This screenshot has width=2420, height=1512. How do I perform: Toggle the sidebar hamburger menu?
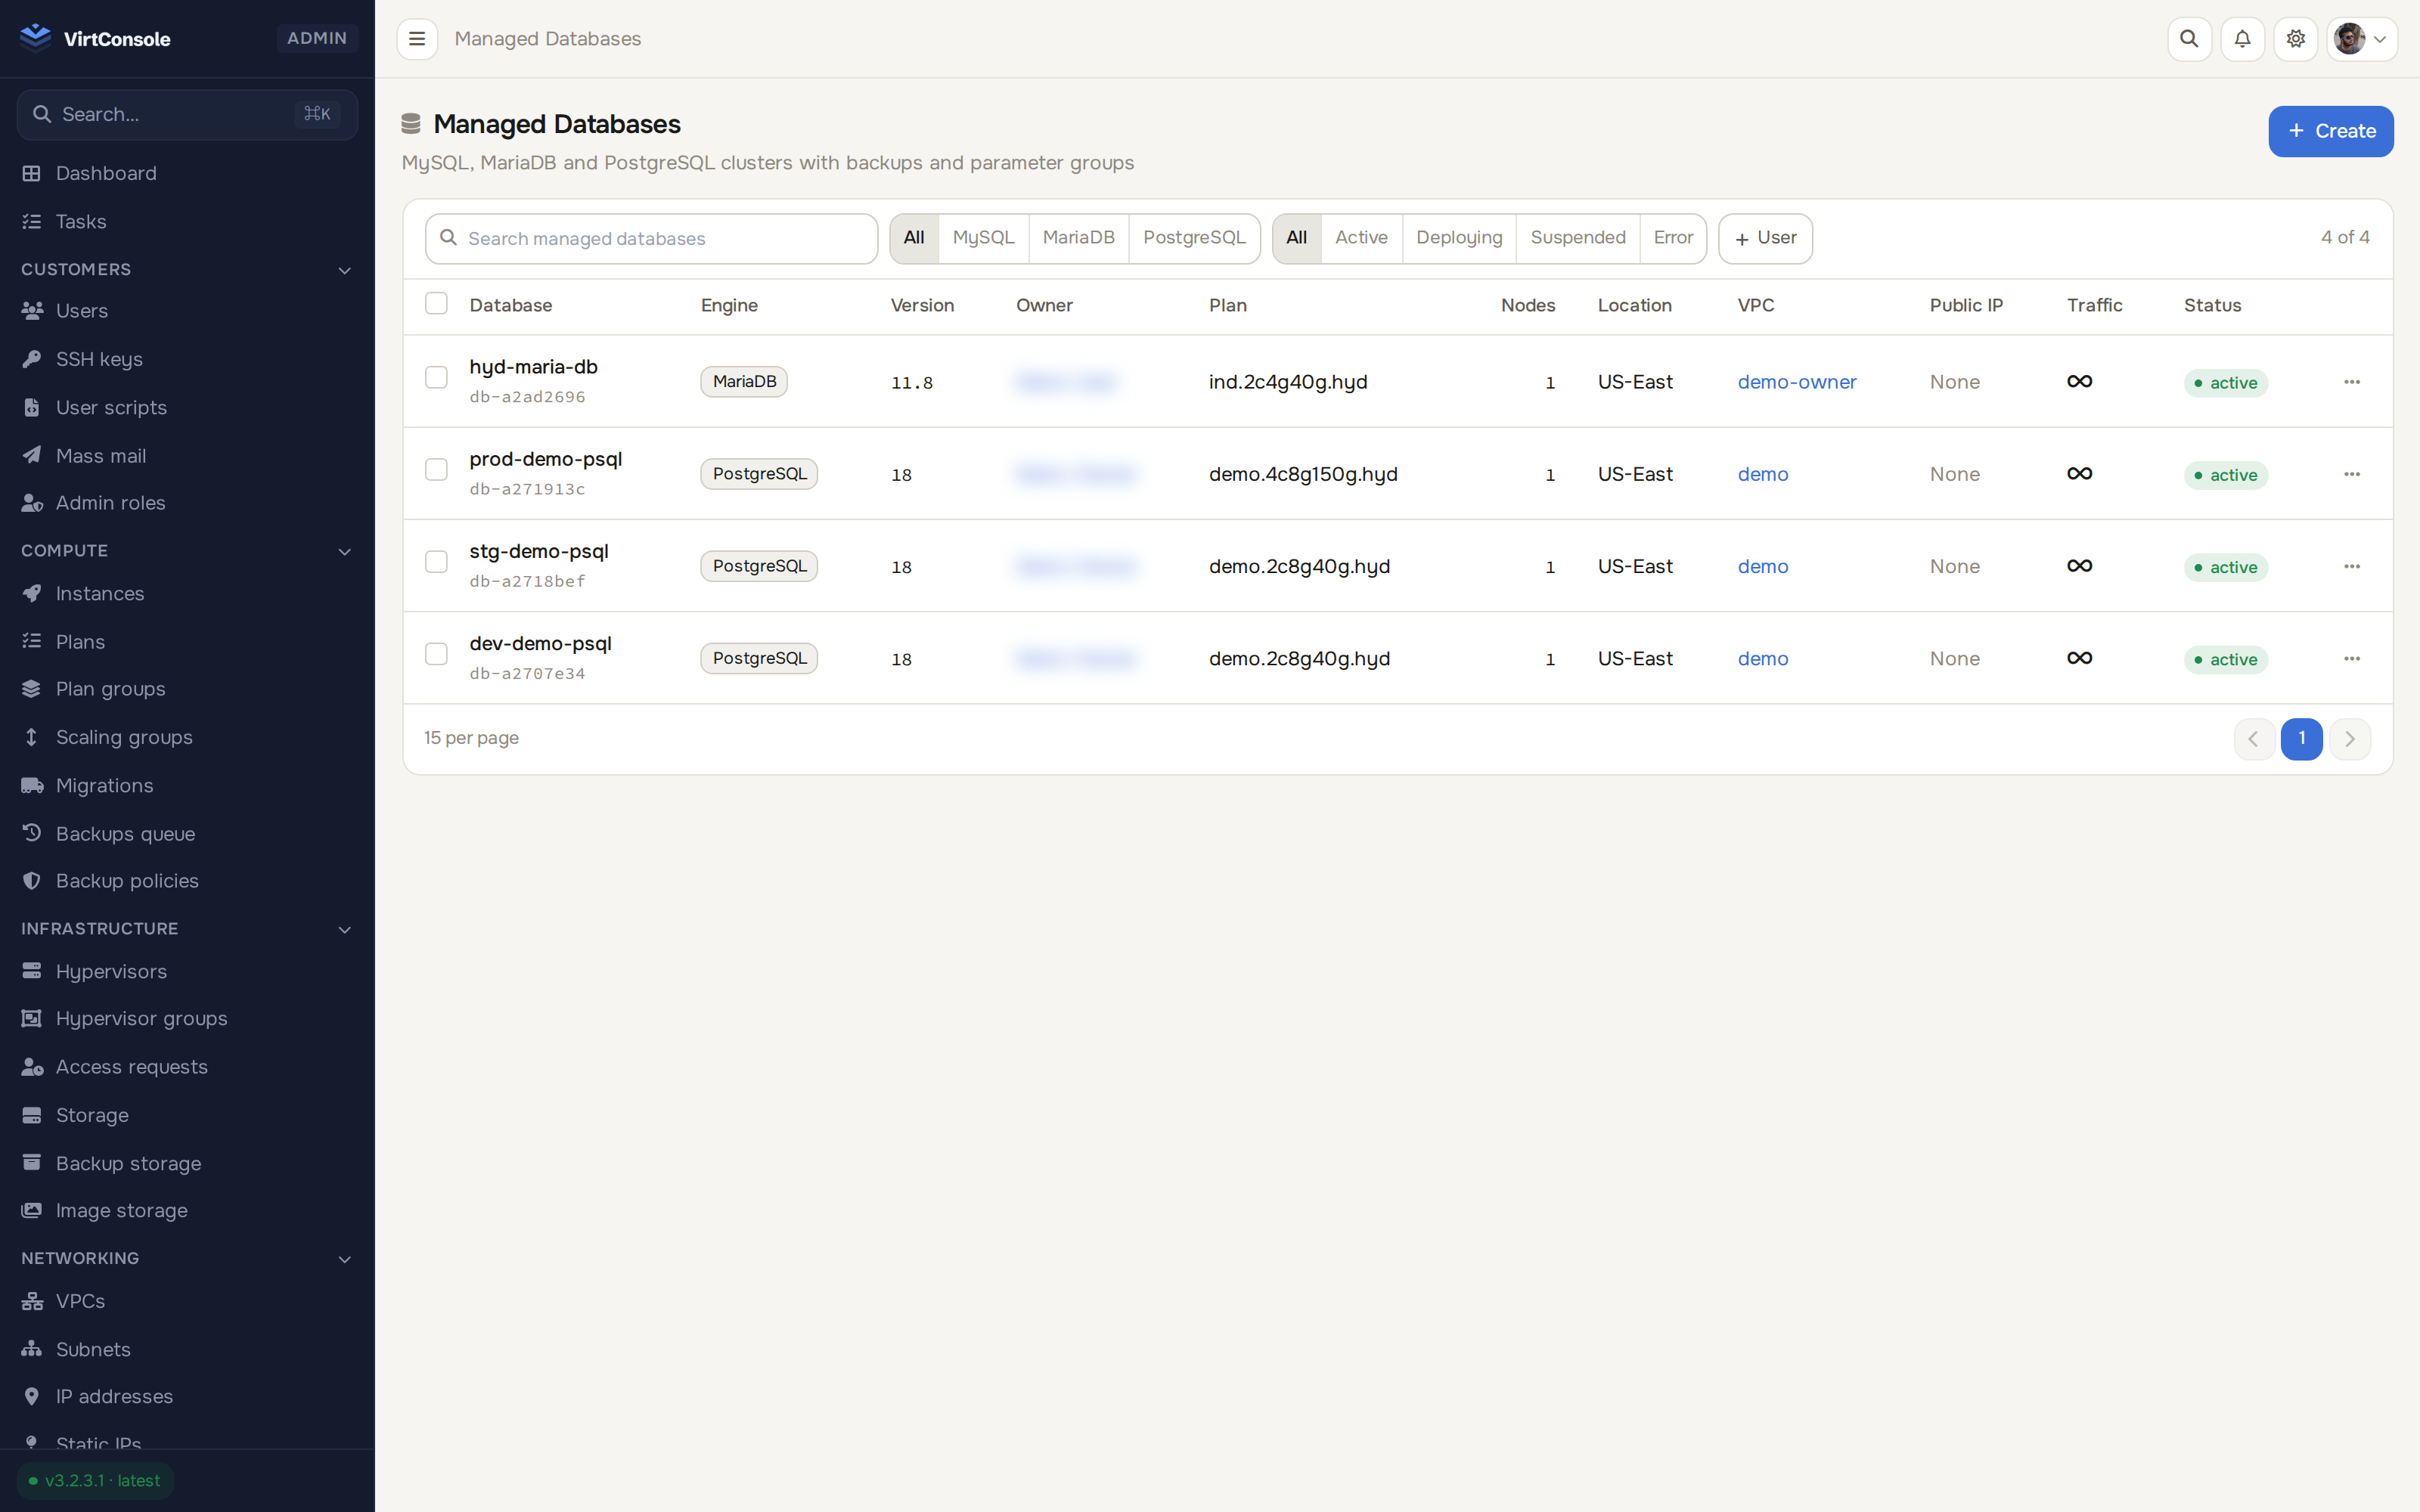click(417, 39)
